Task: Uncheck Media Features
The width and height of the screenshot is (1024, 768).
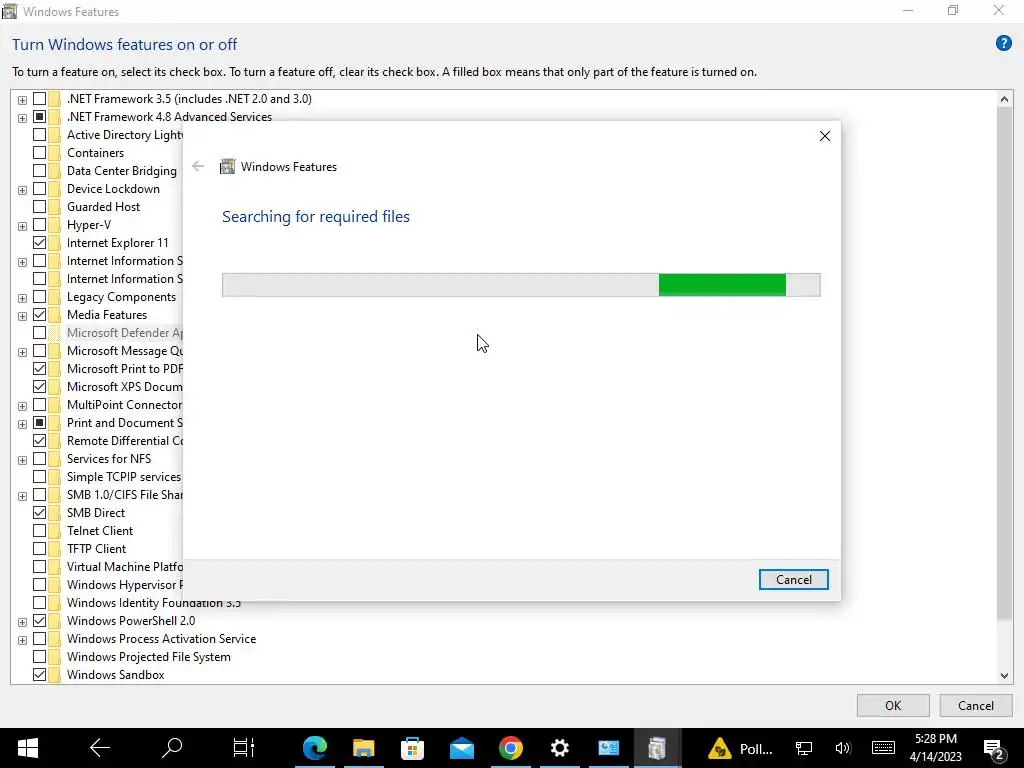Action: tap(39, 315)
